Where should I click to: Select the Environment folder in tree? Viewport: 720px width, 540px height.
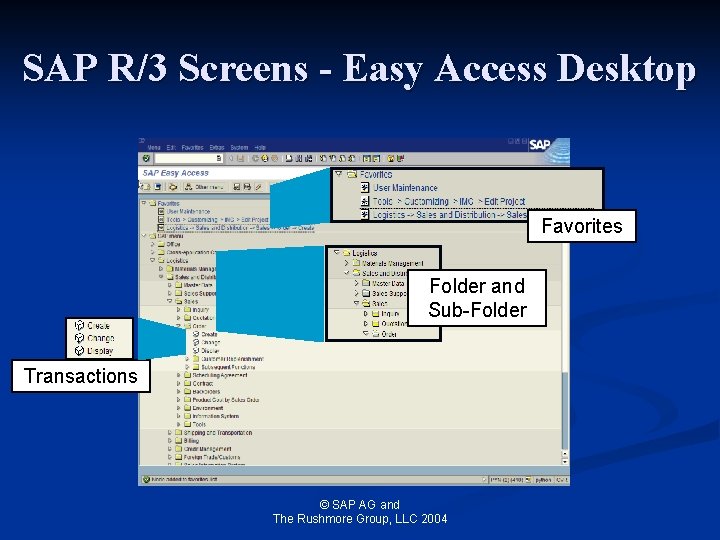(x=203, y=408)
